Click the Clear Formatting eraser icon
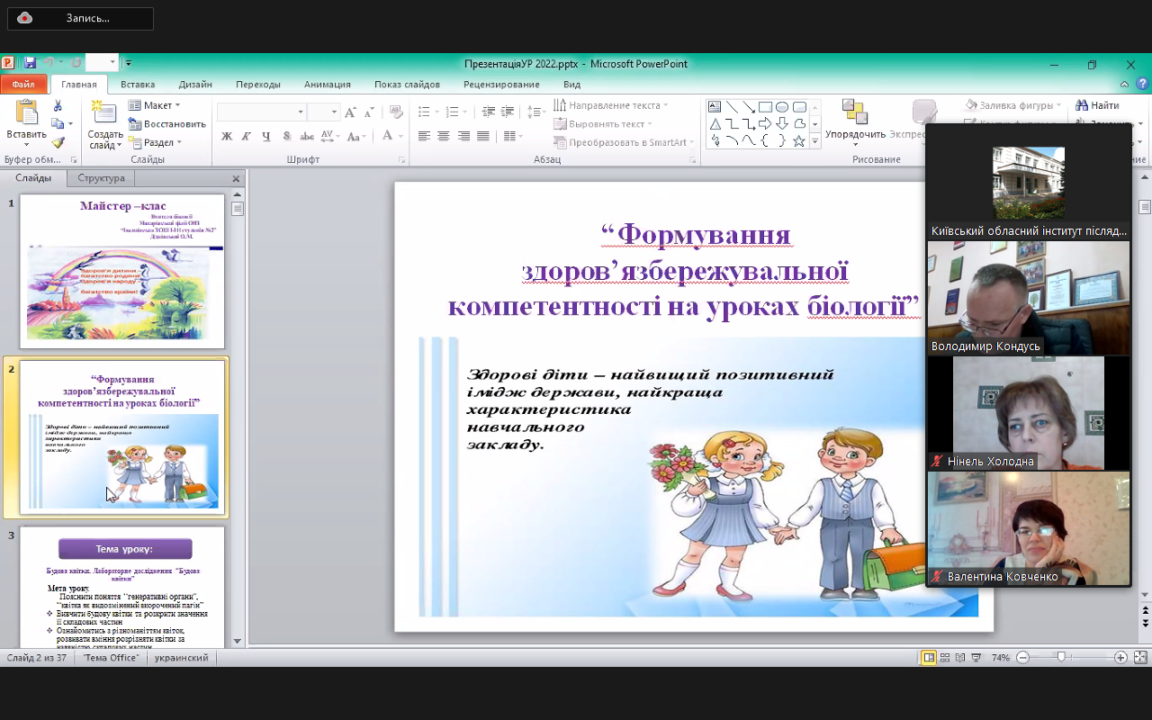The height and width of the screenshot is (720, 1152). click(396, 112)
